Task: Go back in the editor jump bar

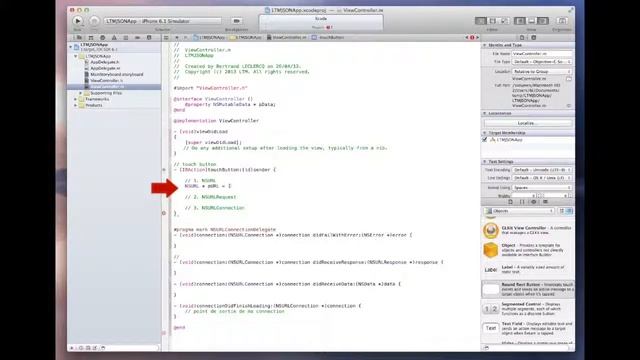Action: pyautogui.click(x=177, y=38)
